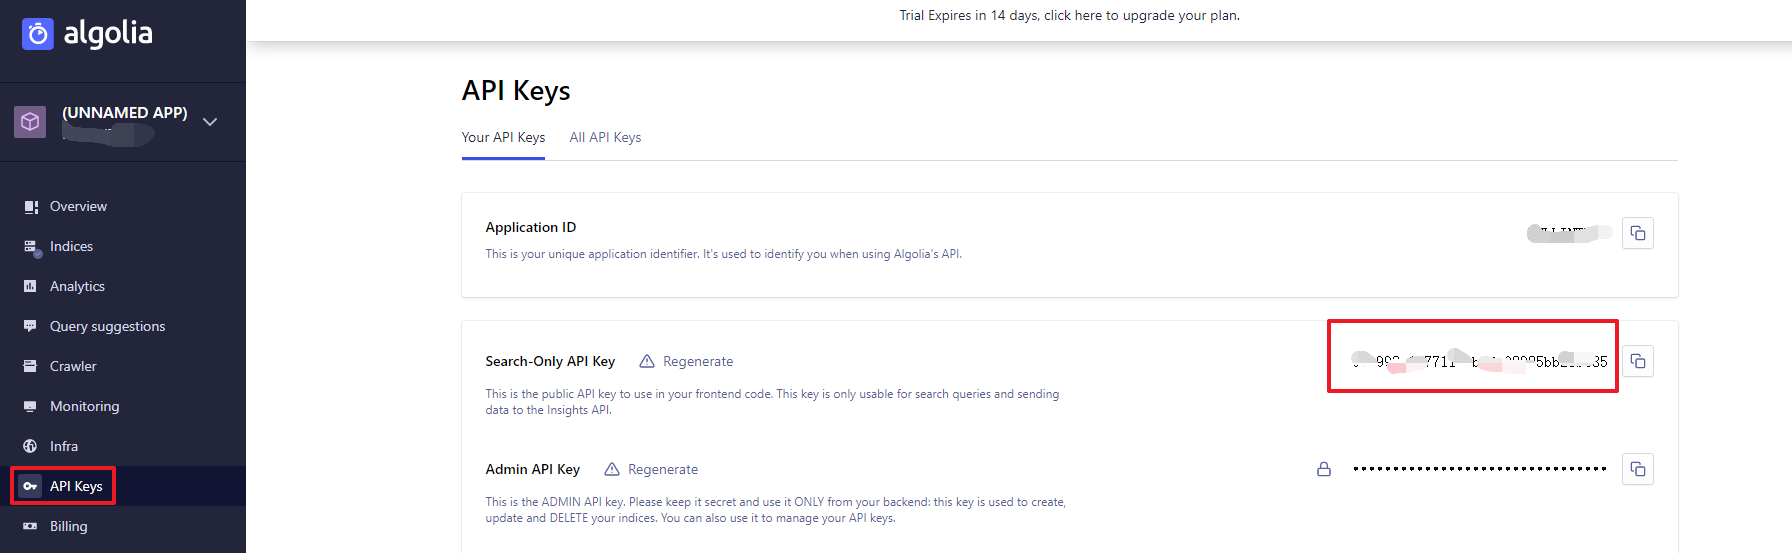Expand the application selector chevron
Viewport: 1792px width, 553px height.
coord(210,122)
